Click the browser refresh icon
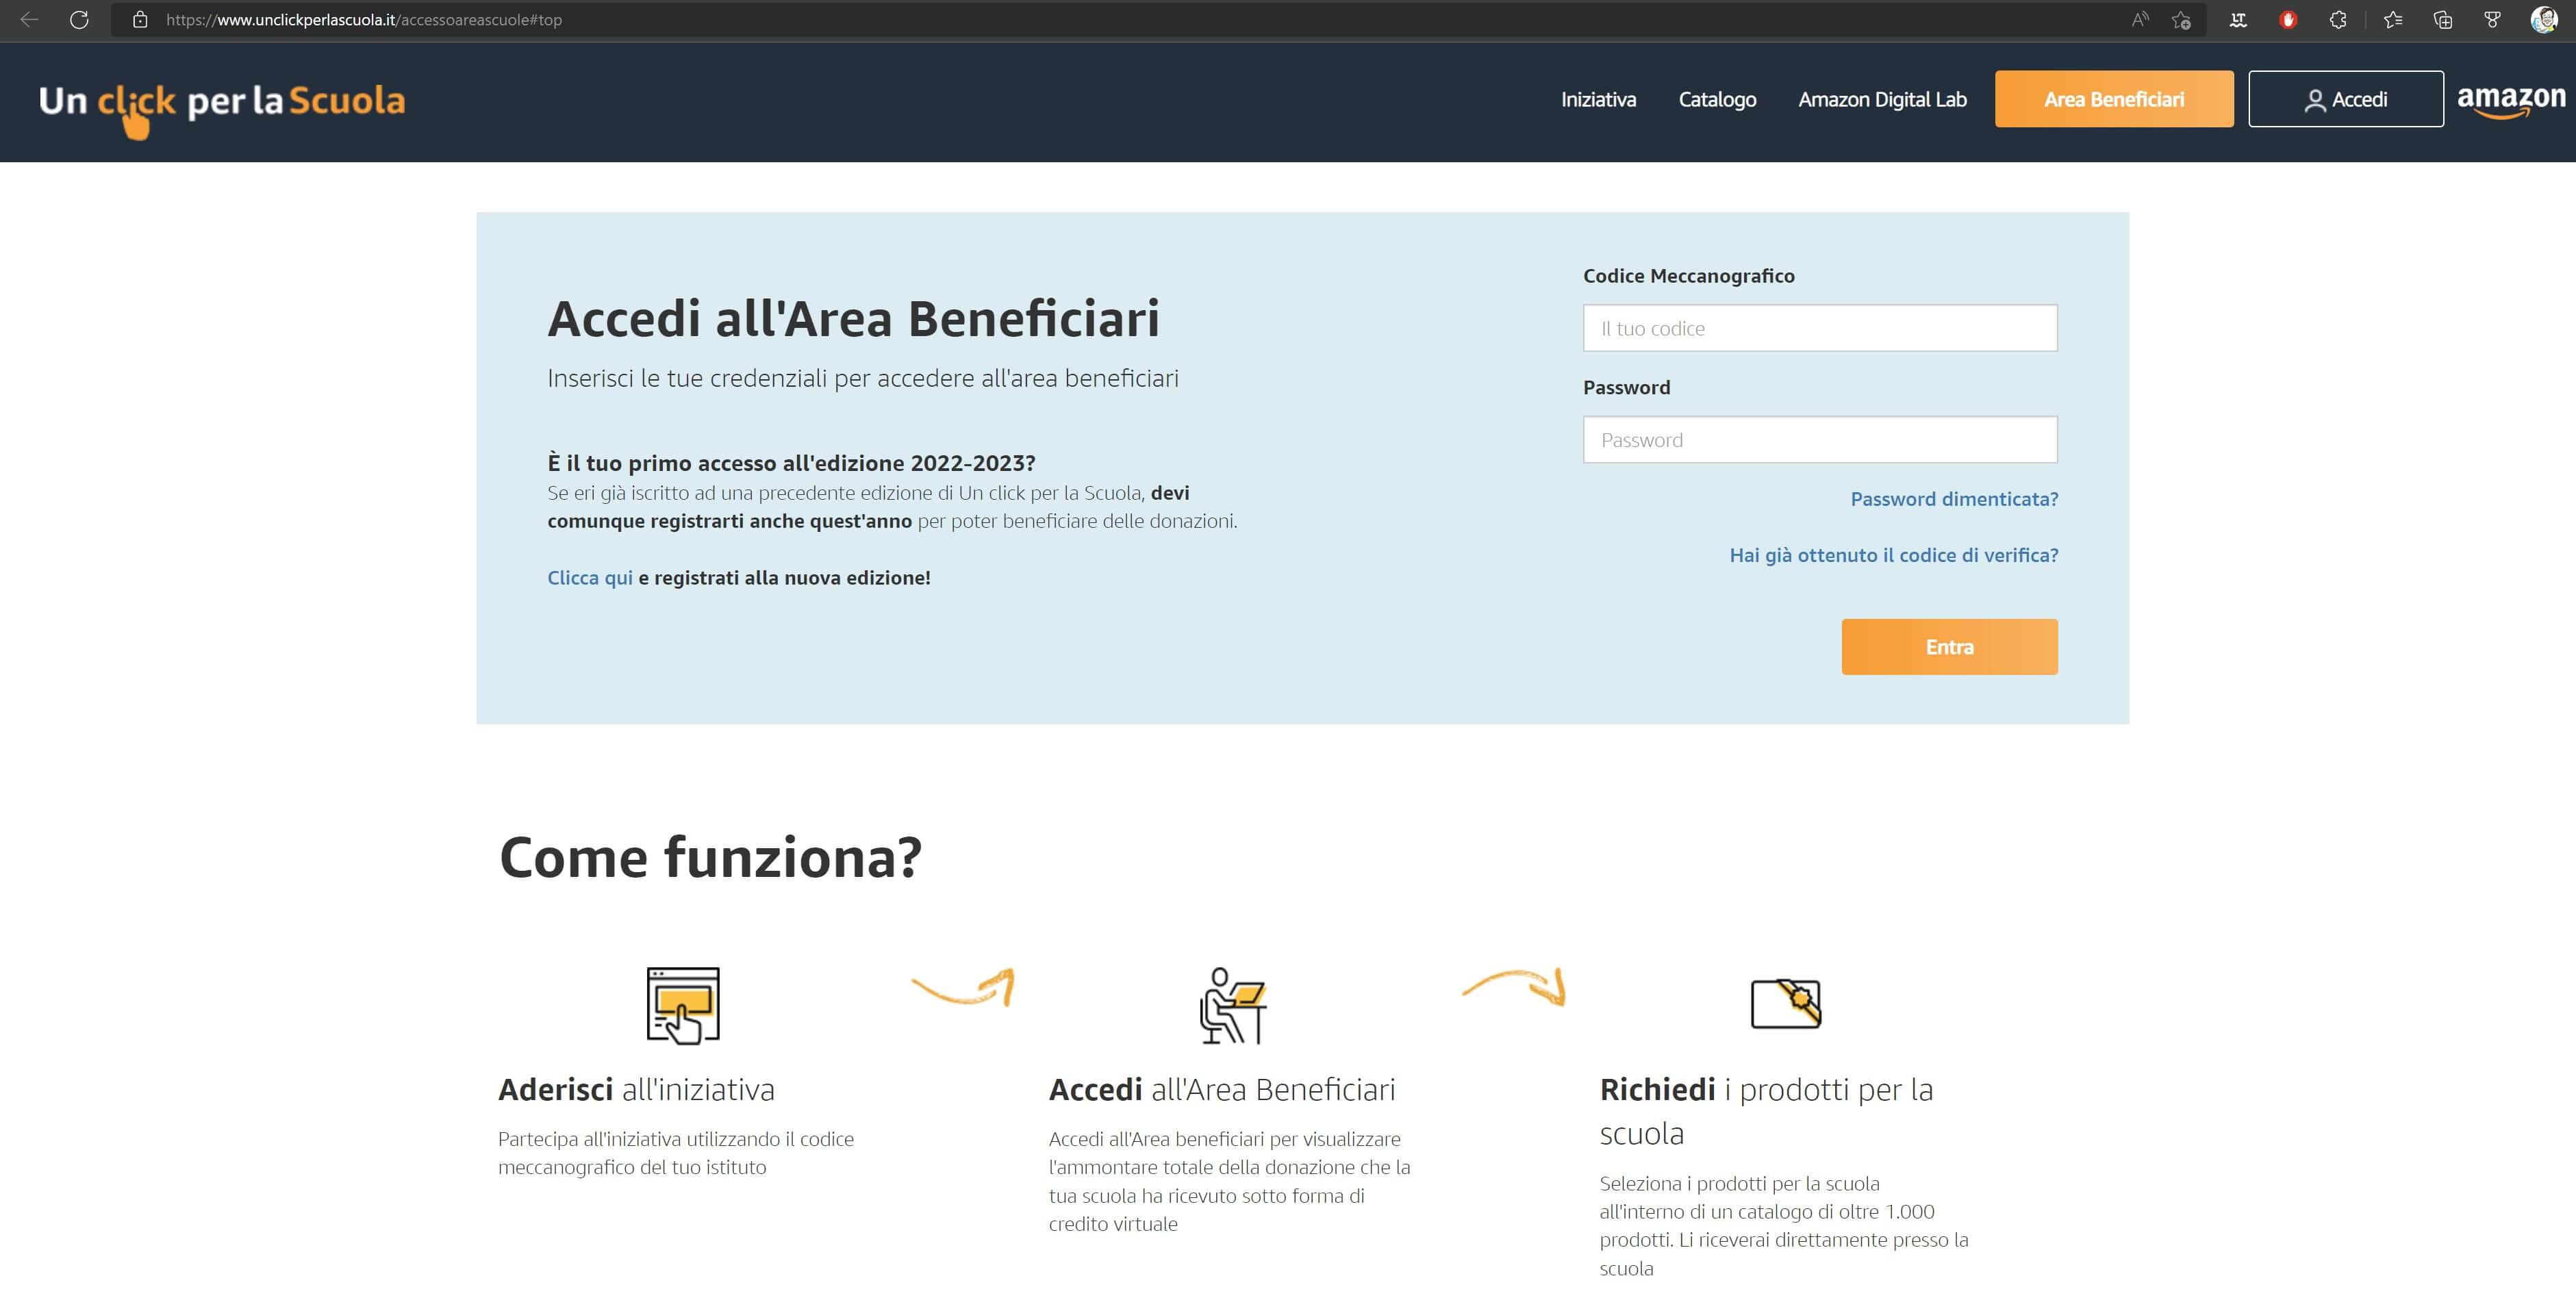The width and height of the screenshot is (2576, 1300). [x=79, y=19]
